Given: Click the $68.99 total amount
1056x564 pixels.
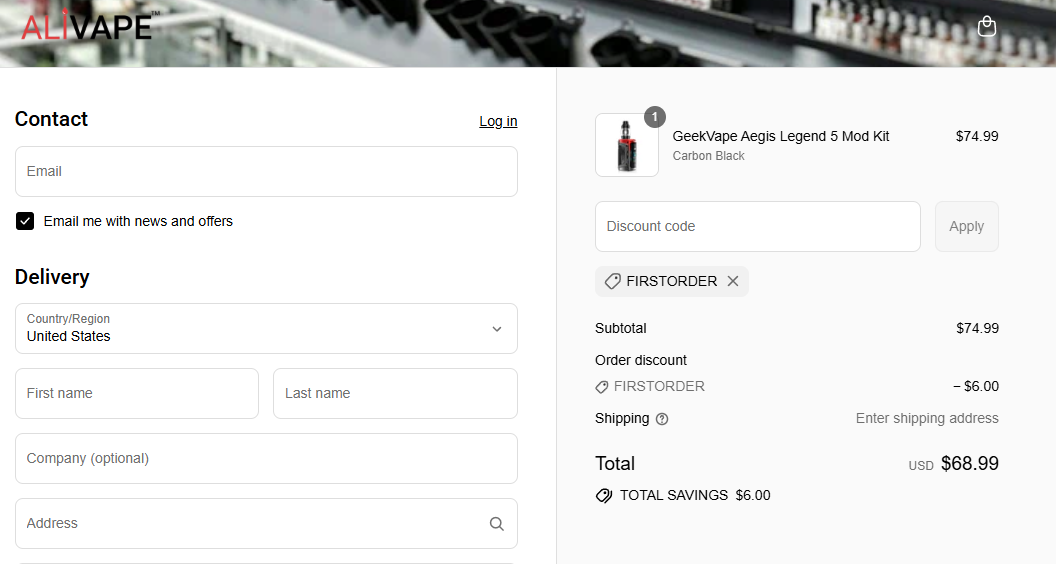Looking at the screenshot, I should 970,464.
